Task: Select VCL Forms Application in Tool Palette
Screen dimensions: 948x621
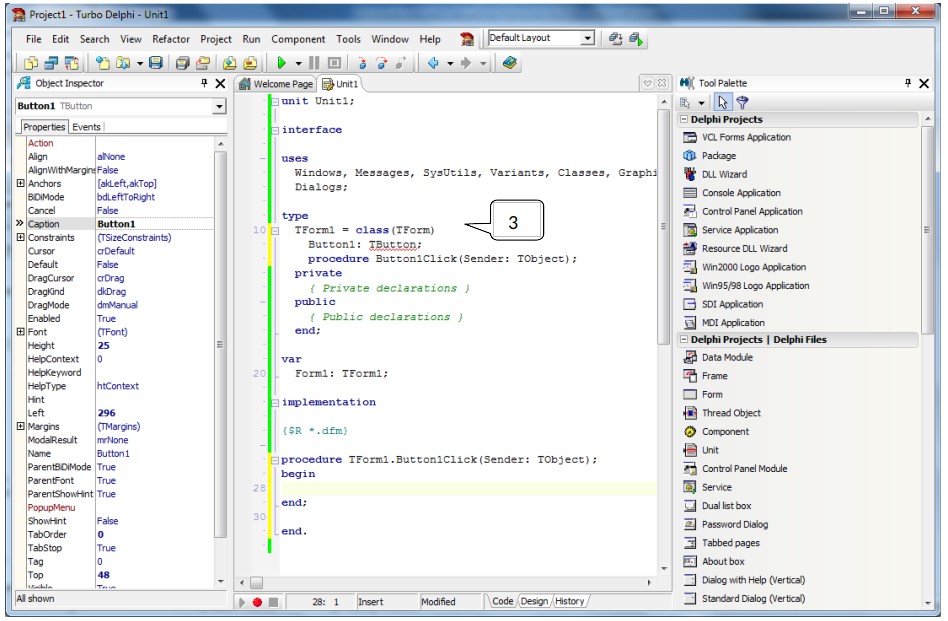Action: point(745,137)
